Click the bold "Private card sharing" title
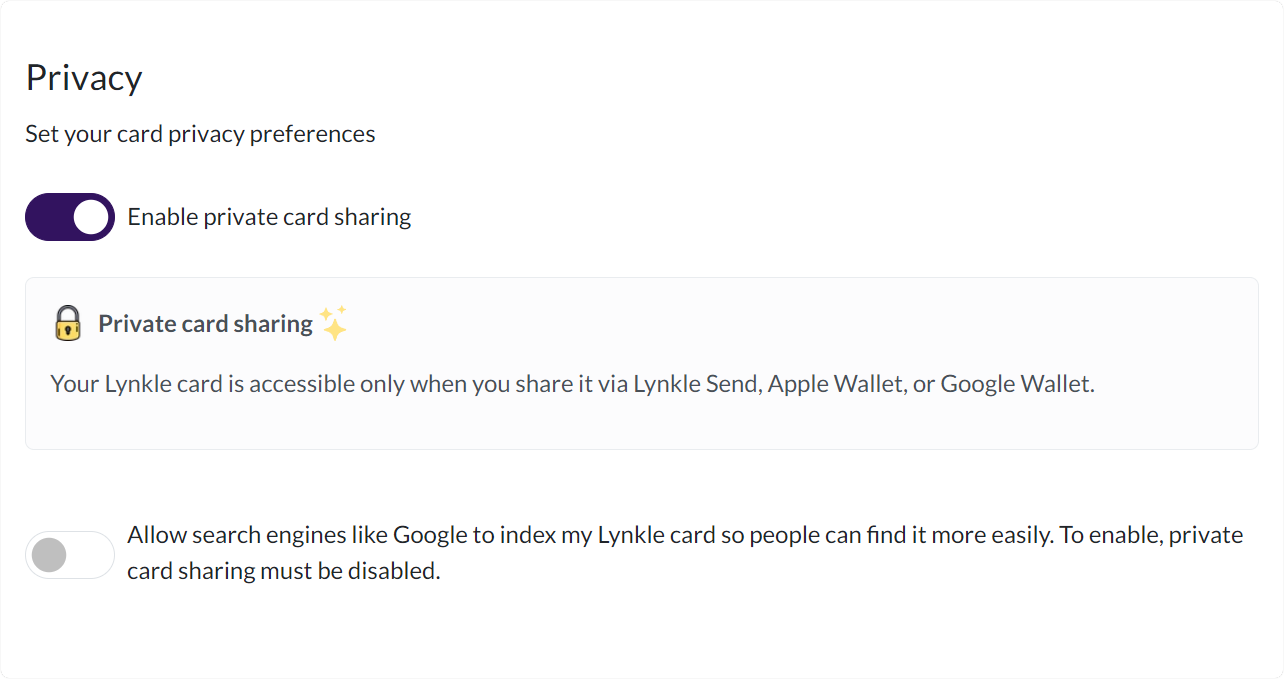This screenshot has width=1284, height=679. (x=205, y=324)
